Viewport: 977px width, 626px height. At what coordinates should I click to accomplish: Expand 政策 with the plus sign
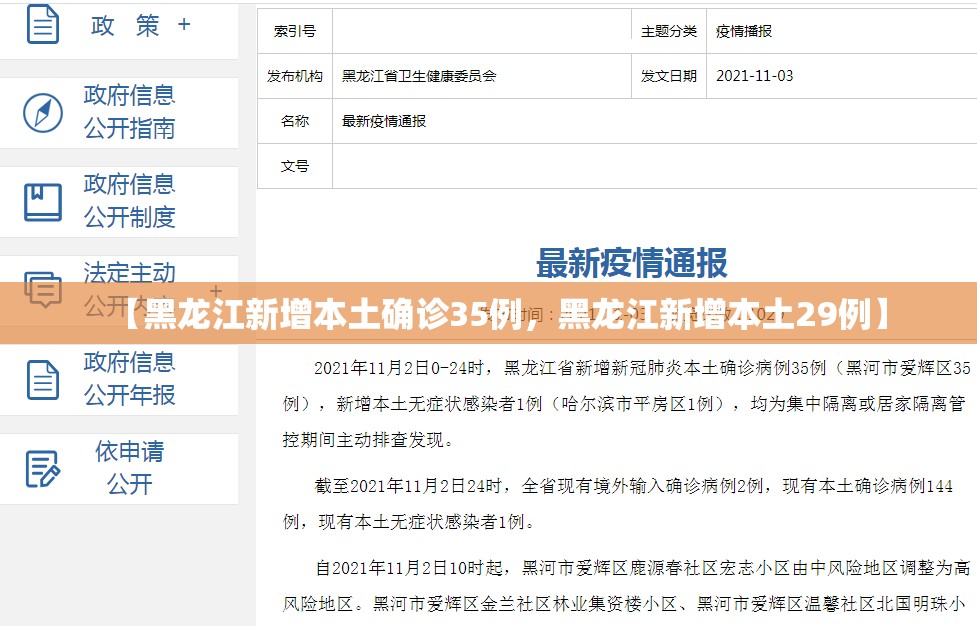(x=184, y=24)
